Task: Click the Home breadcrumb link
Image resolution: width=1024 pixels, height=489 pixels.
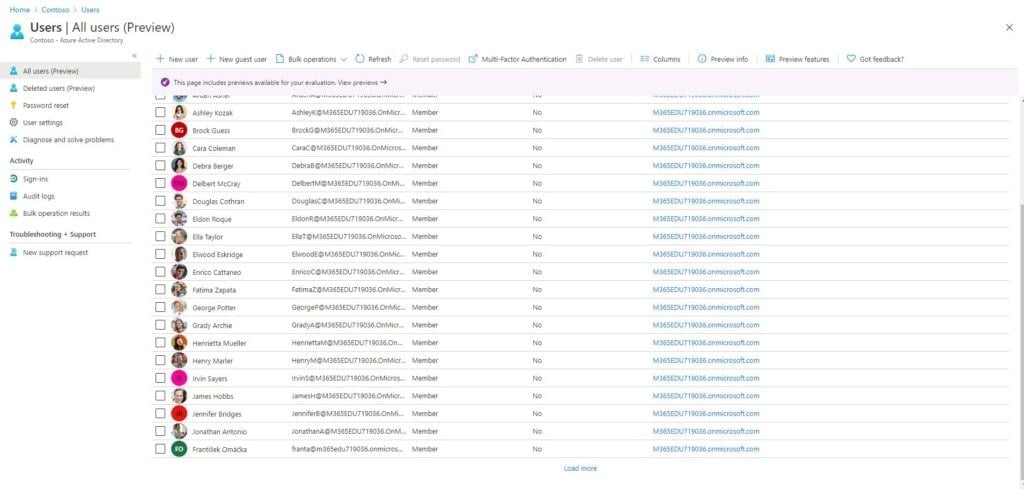Action: click(x=20, y=10)
